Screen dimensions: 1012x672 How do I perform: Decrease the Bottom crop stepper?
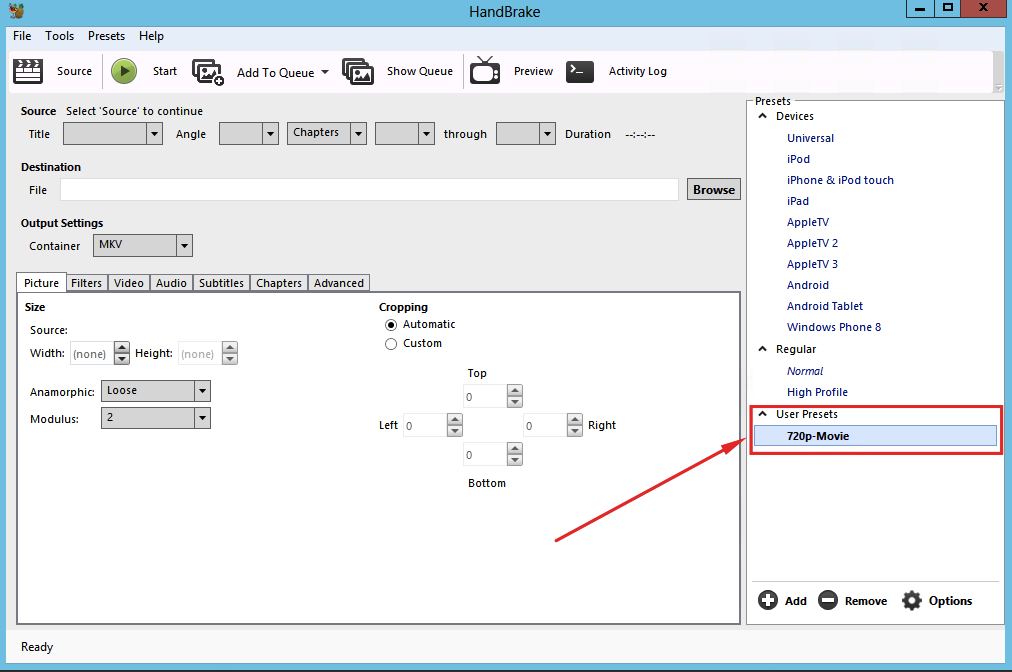pyautogui.click(x=514, y=460)
